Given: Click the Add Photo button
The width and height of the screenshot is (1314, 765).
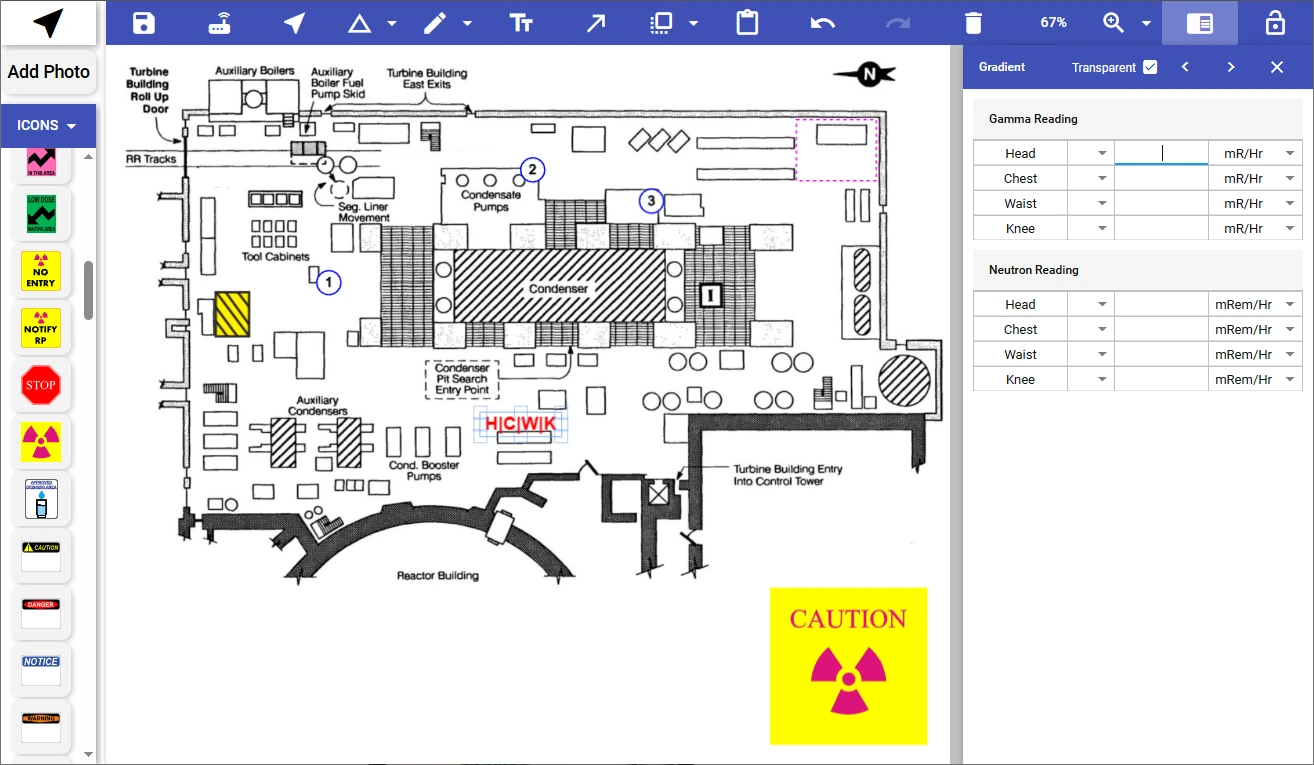Looking at the screenshot, I should [48, 72].
